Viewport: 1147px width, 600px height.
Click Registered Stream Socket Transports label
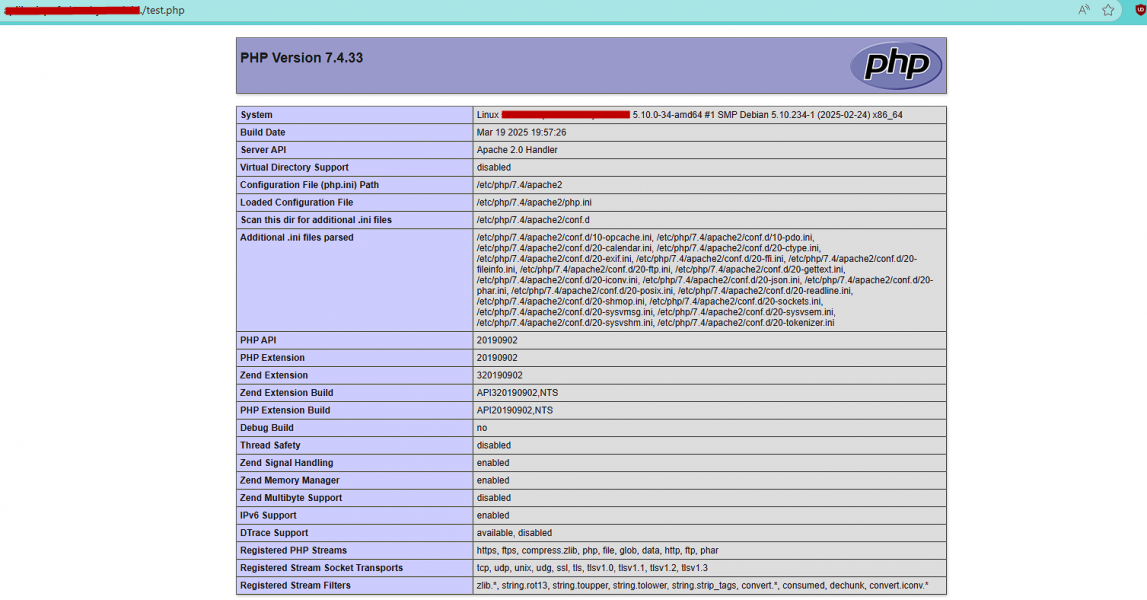click(321, 569)
